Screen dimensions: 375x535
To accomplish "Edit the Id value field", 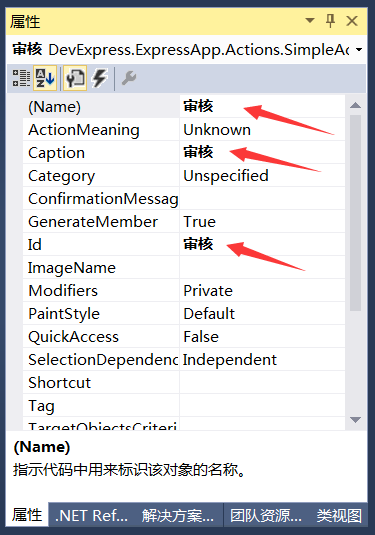I will click(262, 245).
